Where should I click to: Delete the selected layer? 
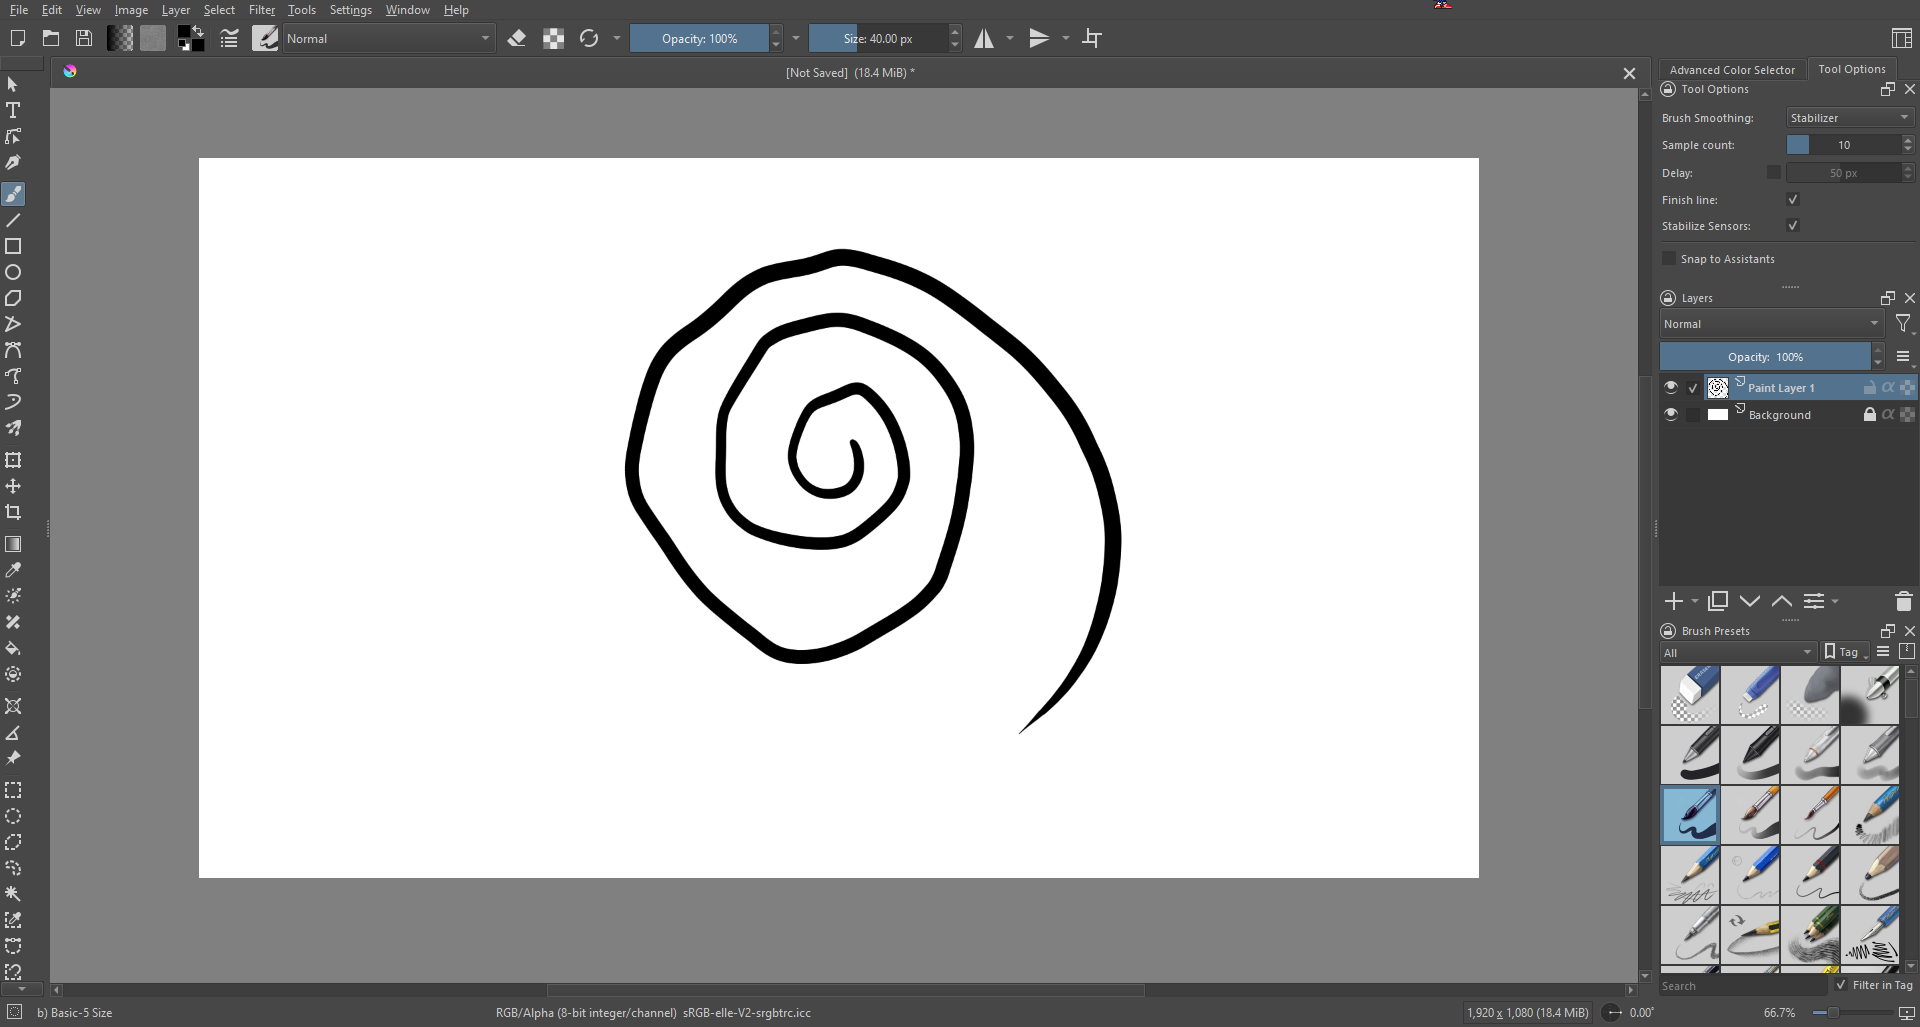click(x=1903, y=601)
